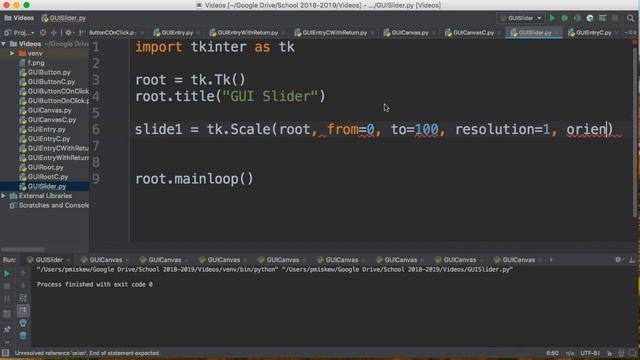This screenshot has width=640, height=360.
Task: Toggle soft-wrap icon in Run panel
Action: 23,298
